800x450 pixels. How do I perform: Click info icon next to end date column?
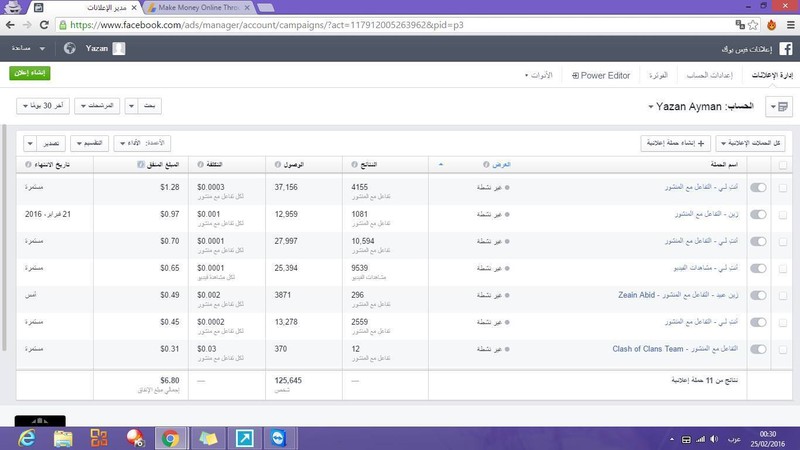click(x=28, y=164)
